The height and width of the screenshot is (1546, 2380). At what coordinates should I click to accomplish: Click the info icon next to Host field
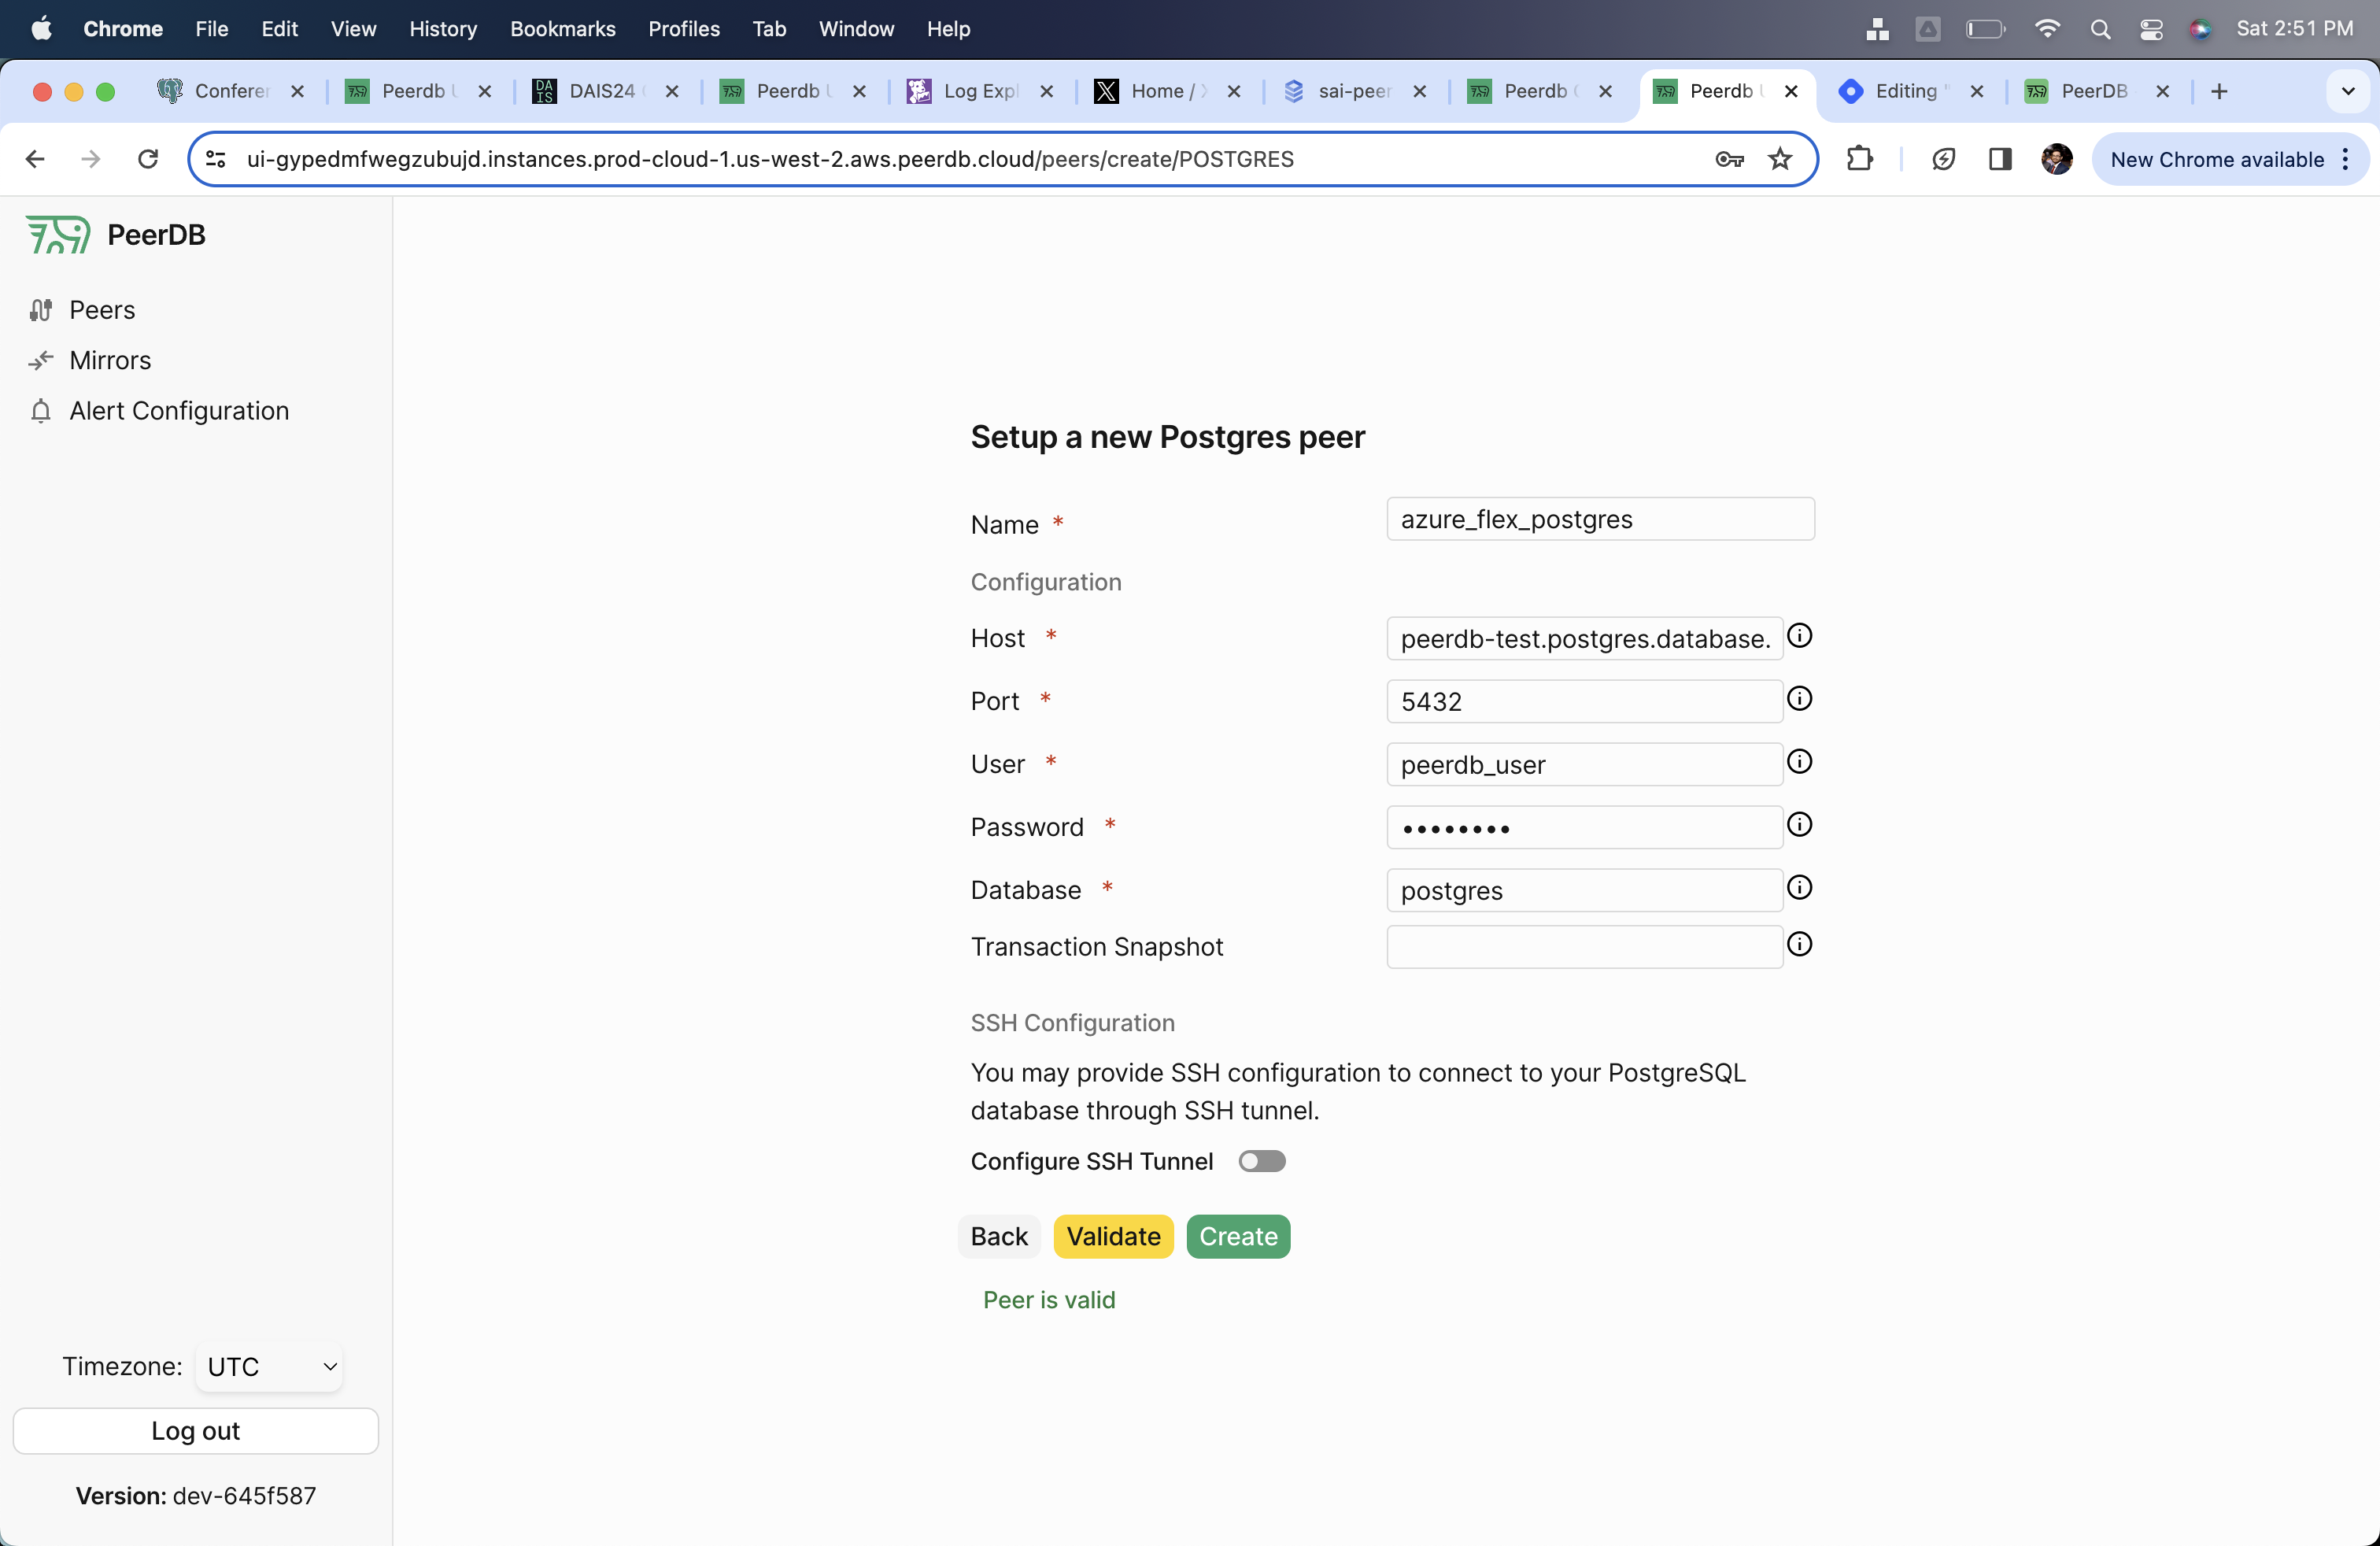pyautogui.click(x=1799, y=636)
